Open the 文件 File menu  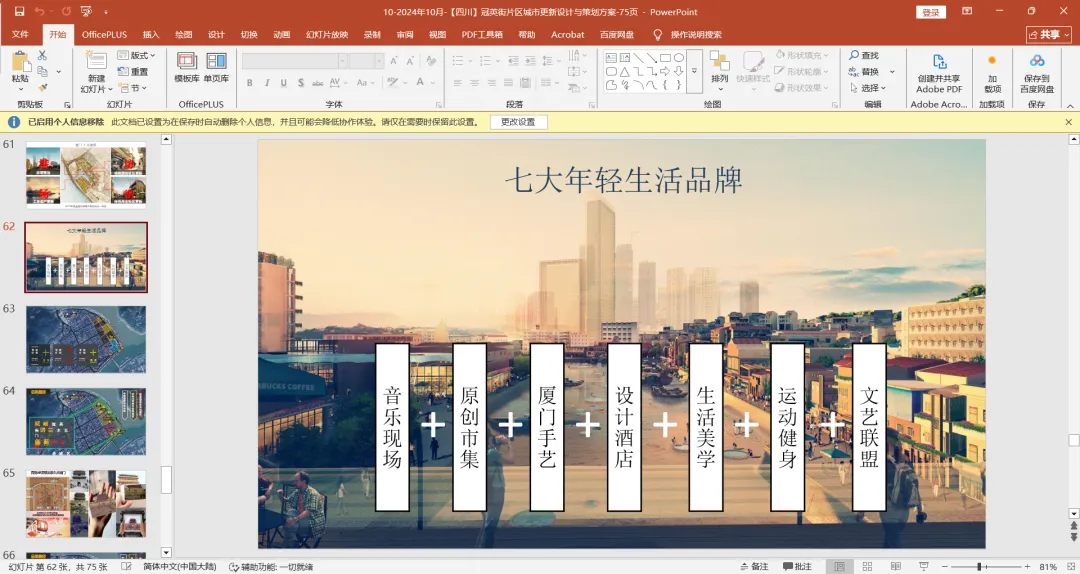point(20,34)
